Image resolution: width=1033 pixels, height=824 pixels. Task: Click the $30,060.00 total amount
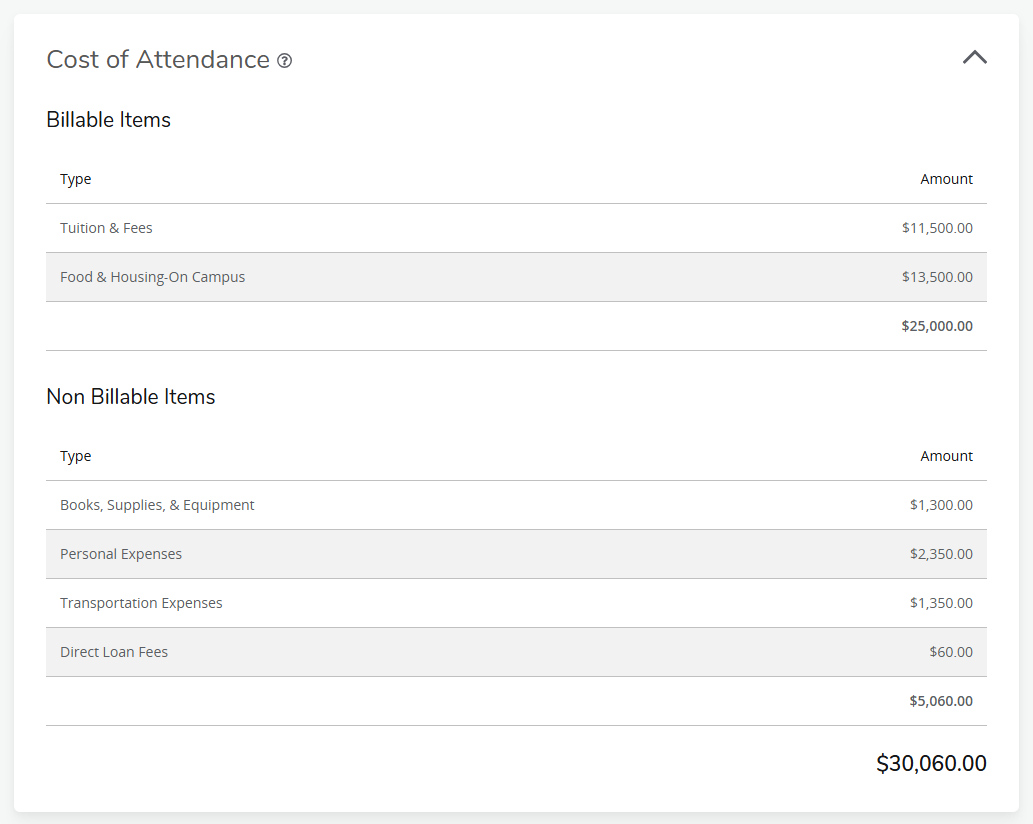tap(931, 763)
